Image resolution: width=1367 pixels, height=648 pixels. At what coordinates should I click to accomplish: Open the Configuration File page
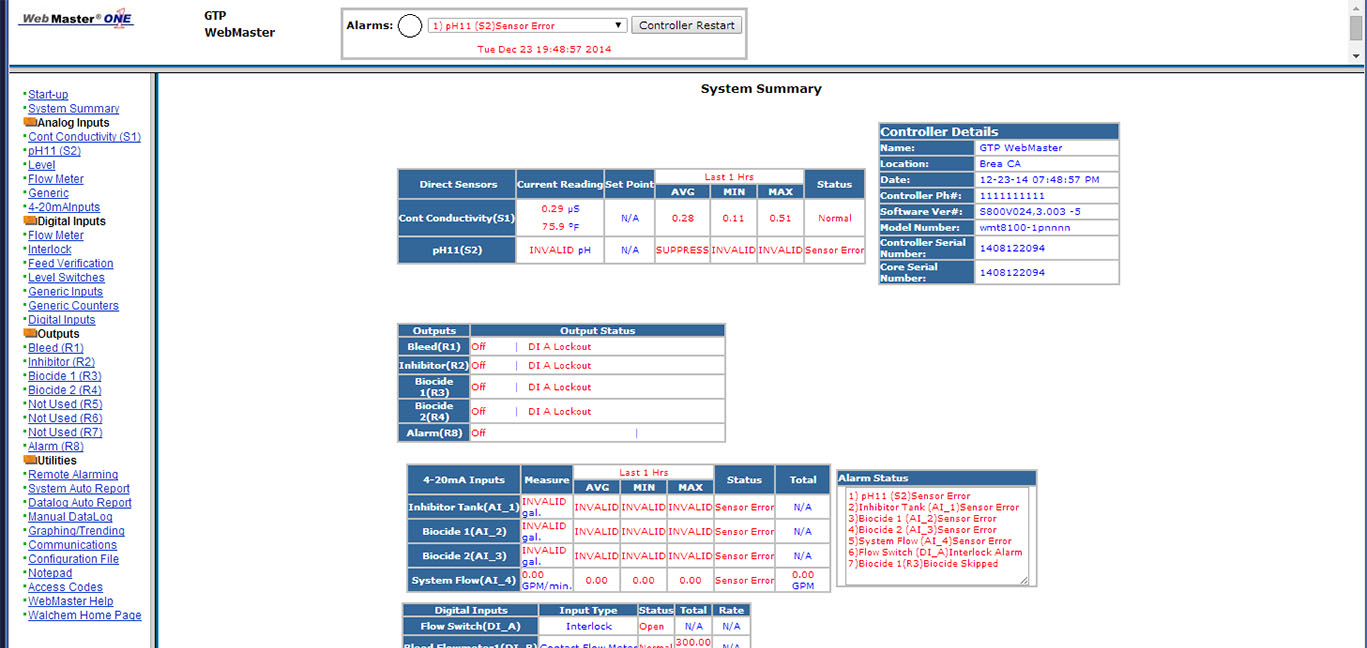[x=73, y=559]
